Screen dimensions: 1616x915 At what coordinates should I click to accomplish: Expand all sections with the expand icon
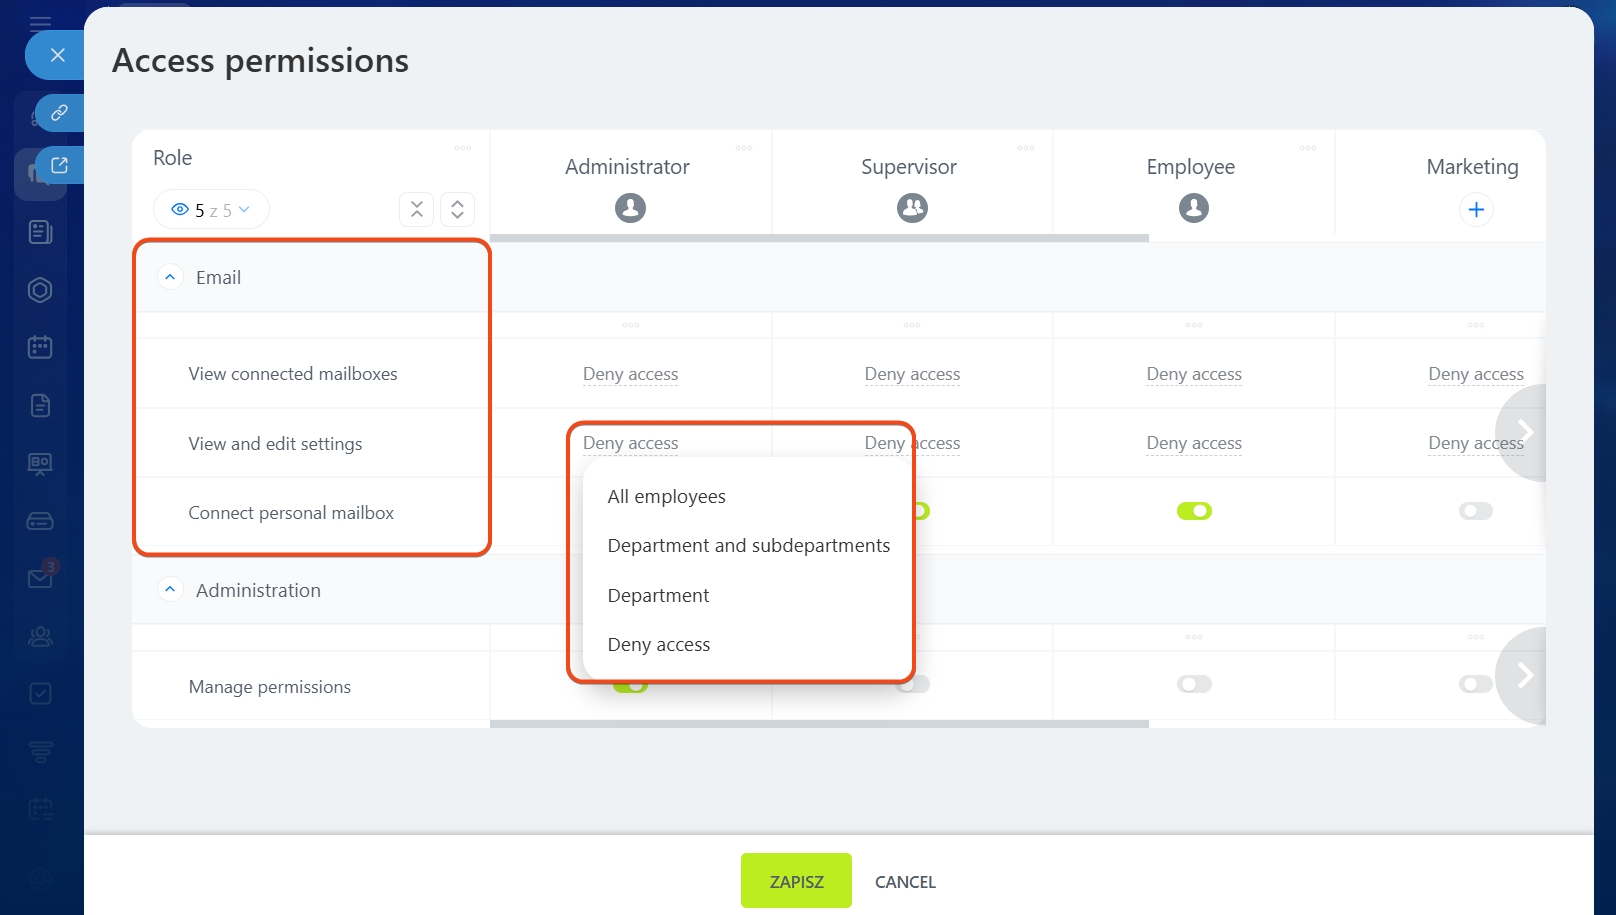tap(457, 210)
